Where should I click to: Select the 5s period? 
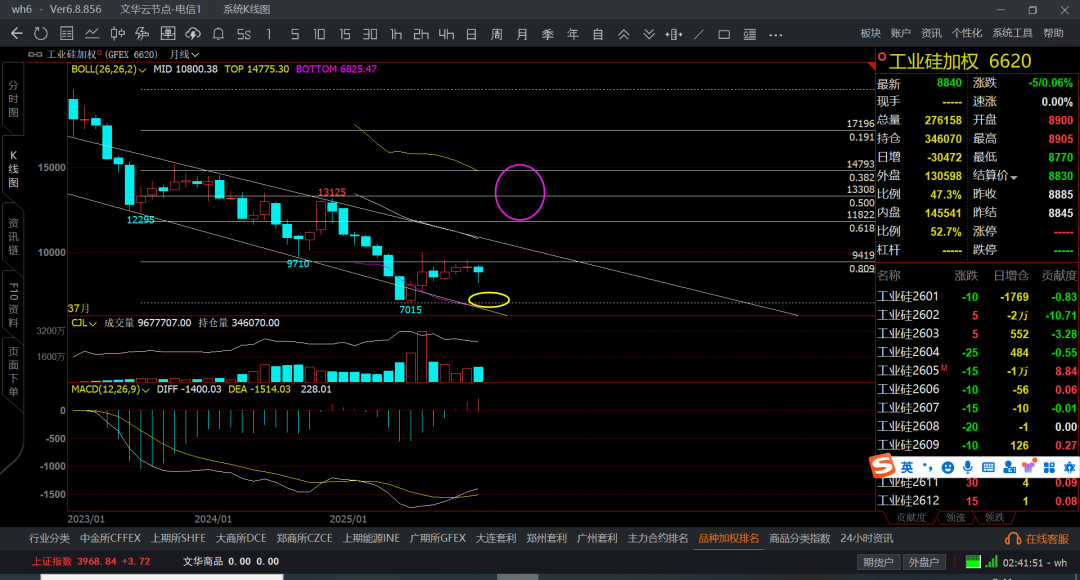(x=244, y=34)
